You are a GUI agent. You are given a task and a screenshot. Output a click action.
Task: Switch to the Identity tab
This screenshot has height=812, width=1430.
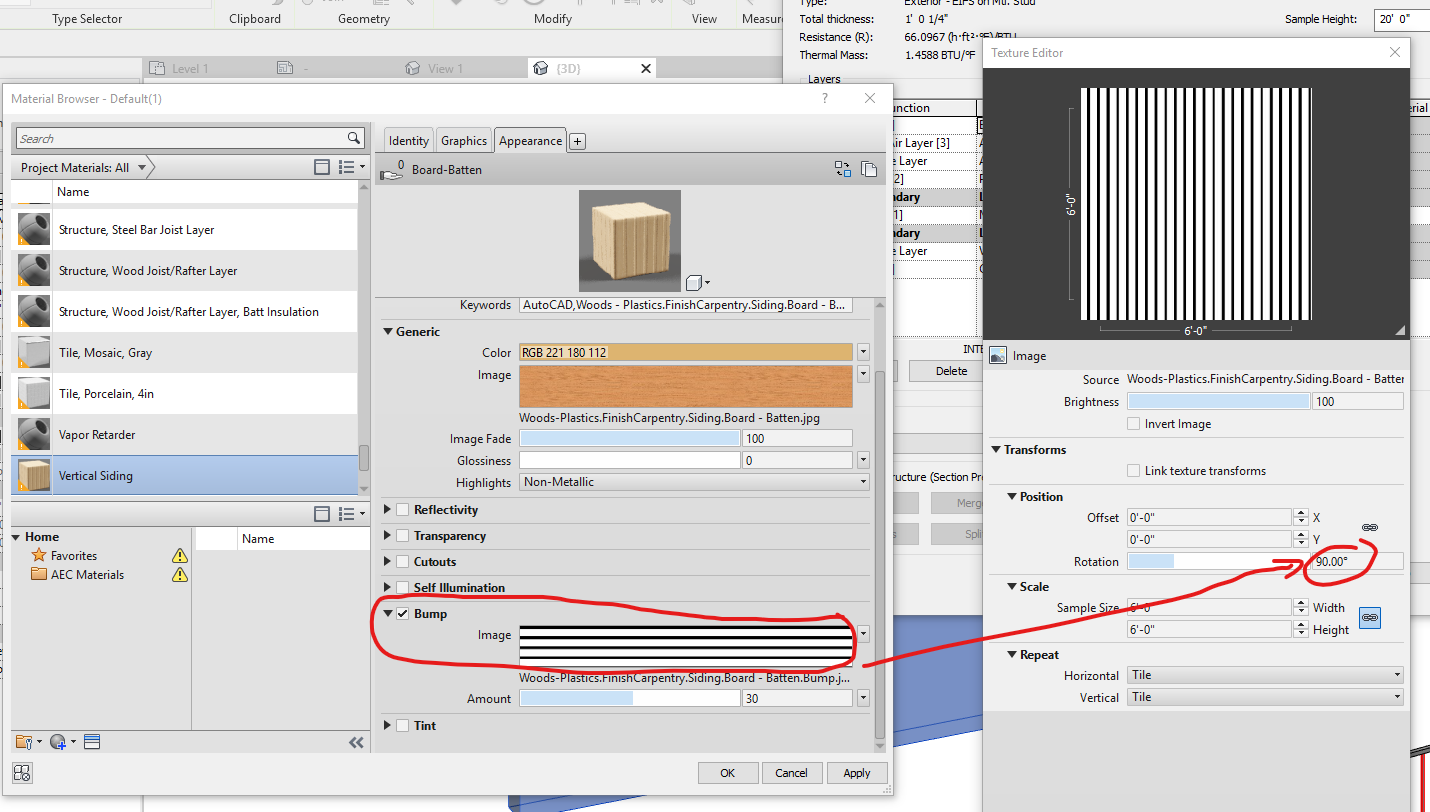[408, 140]
